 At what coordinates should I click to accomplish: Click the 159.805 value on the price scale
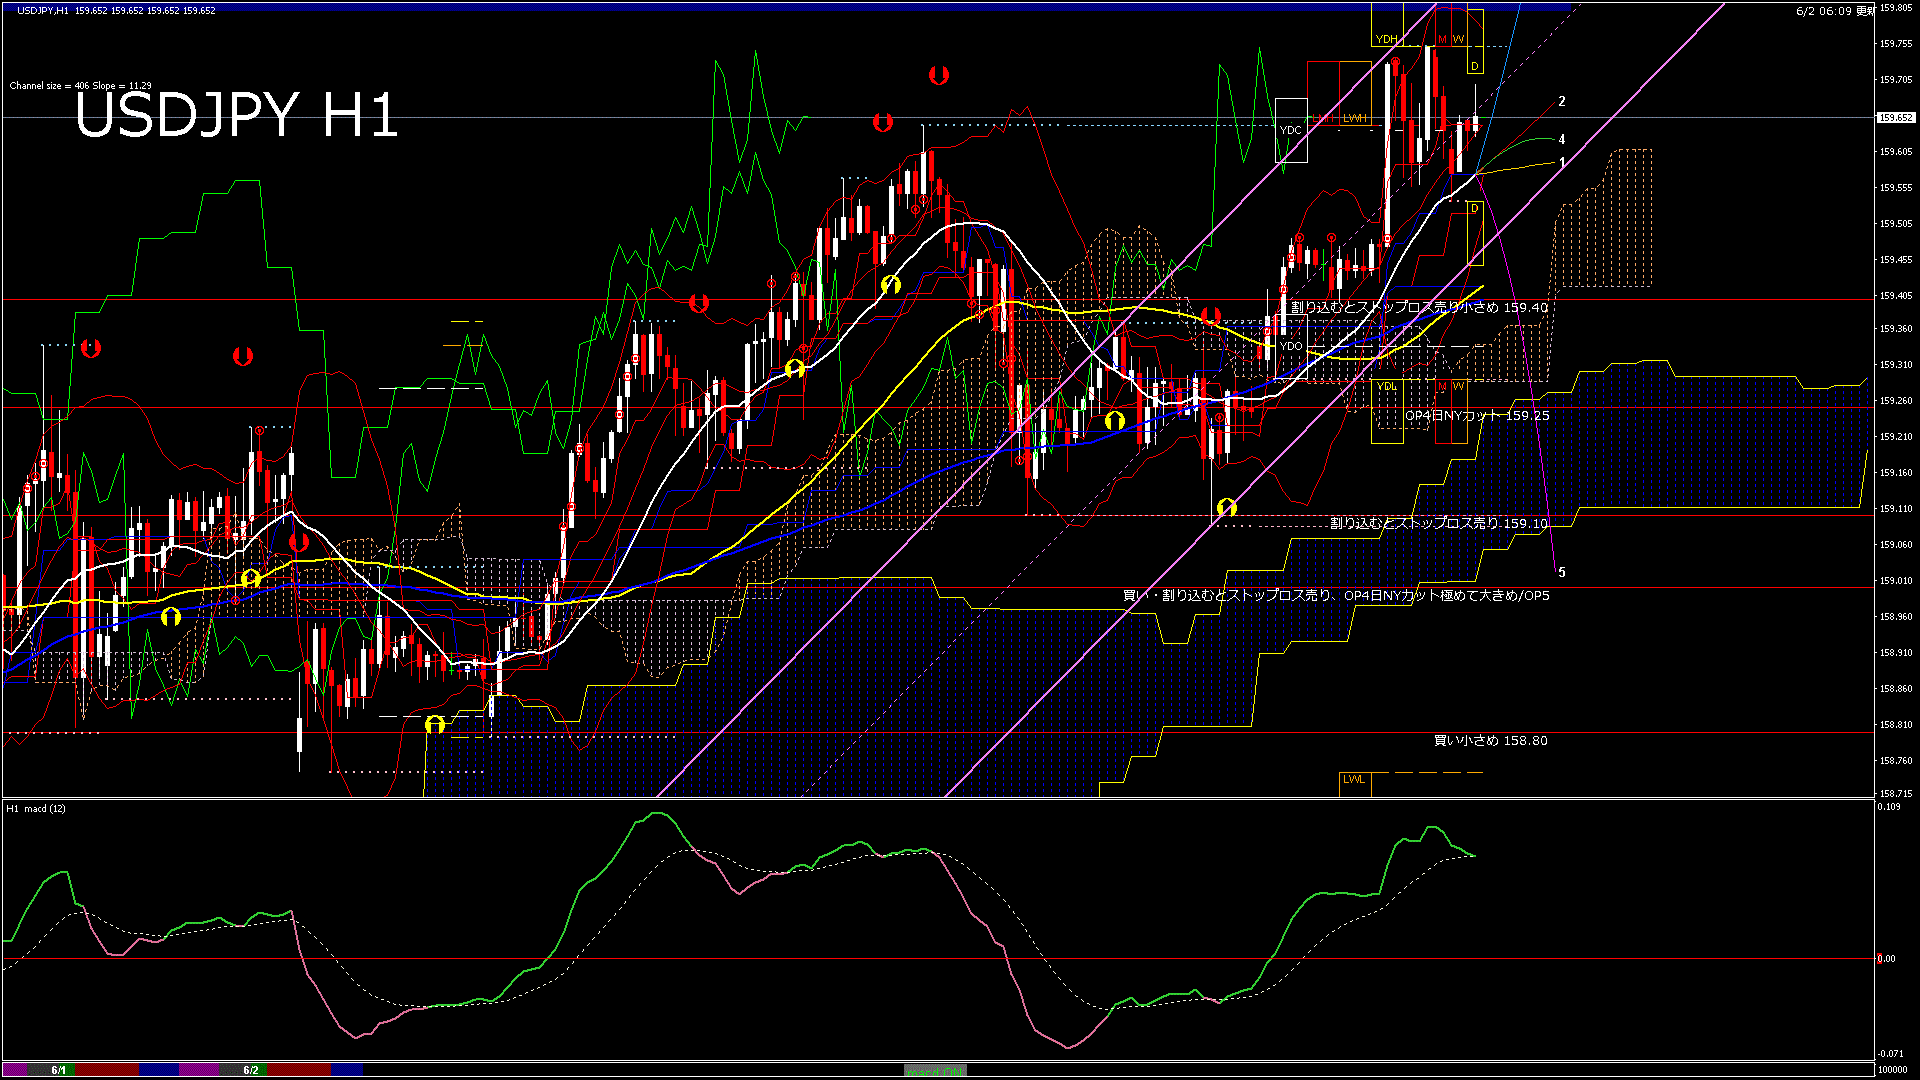tap(1896, 8)
